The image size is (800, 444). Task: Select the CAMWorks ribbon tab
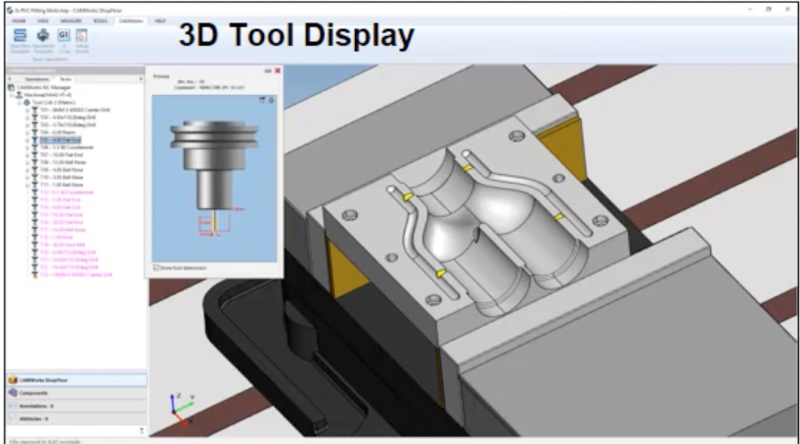(x=131, y=21)
